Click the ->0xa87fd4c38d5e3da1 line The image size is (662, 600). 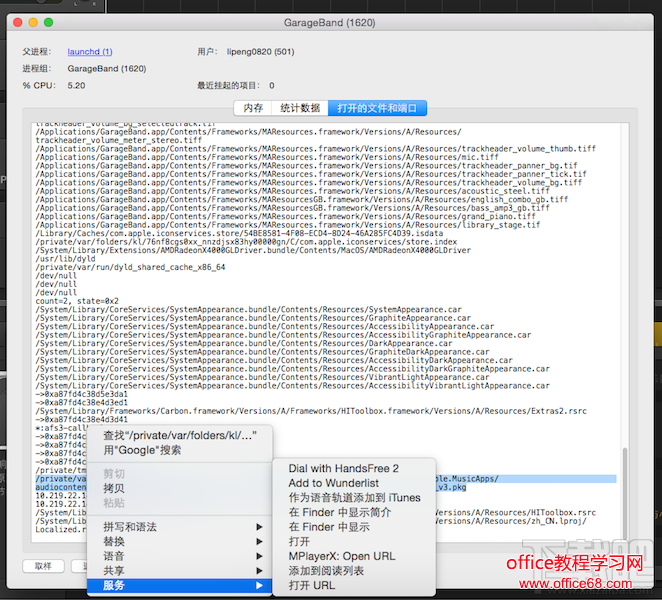point(81,394)
